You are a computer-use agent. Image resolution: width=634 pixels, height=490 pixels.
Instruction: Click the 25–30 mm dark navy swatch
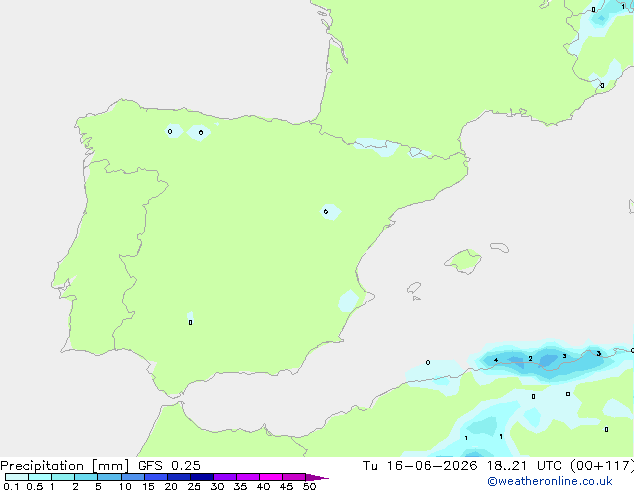click(x=201, y=477)
